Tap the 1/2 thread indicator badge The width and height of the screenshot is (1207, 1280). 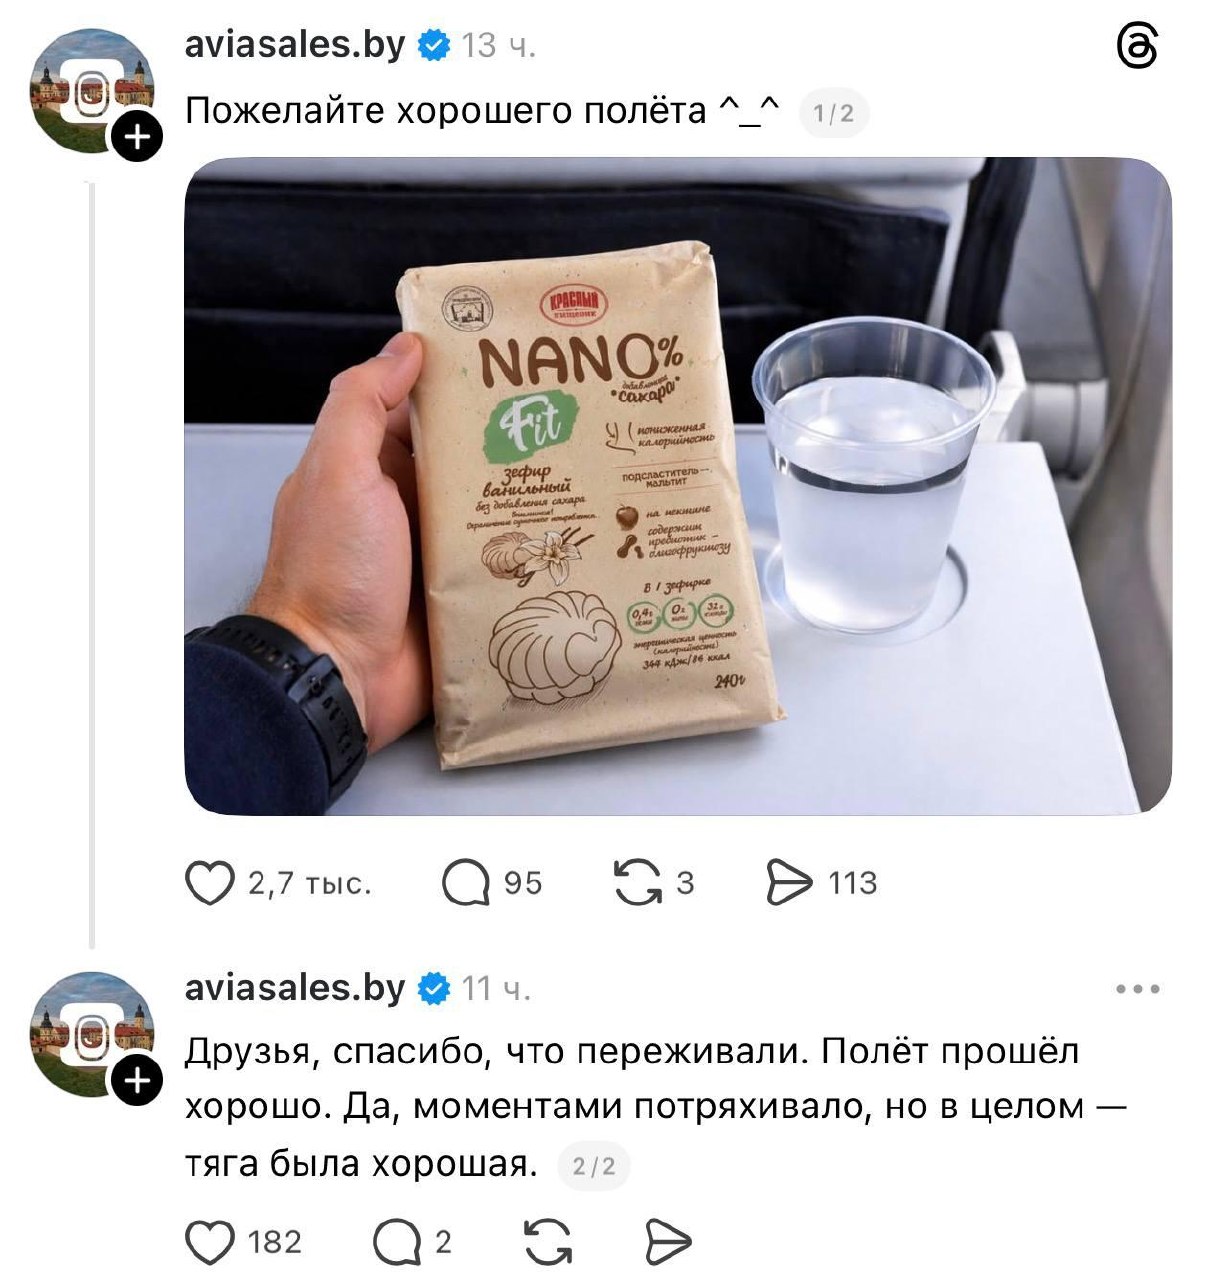click(x=834, y=114)
